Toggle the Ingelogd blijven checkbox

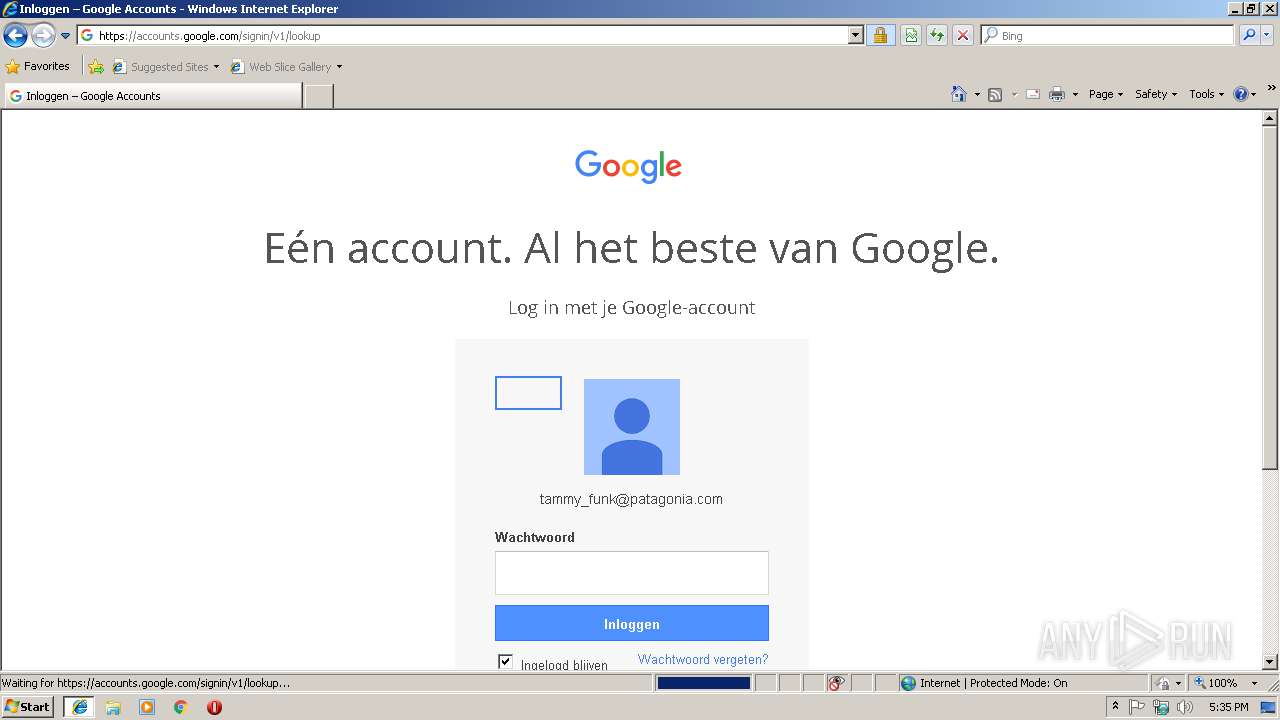505,661
